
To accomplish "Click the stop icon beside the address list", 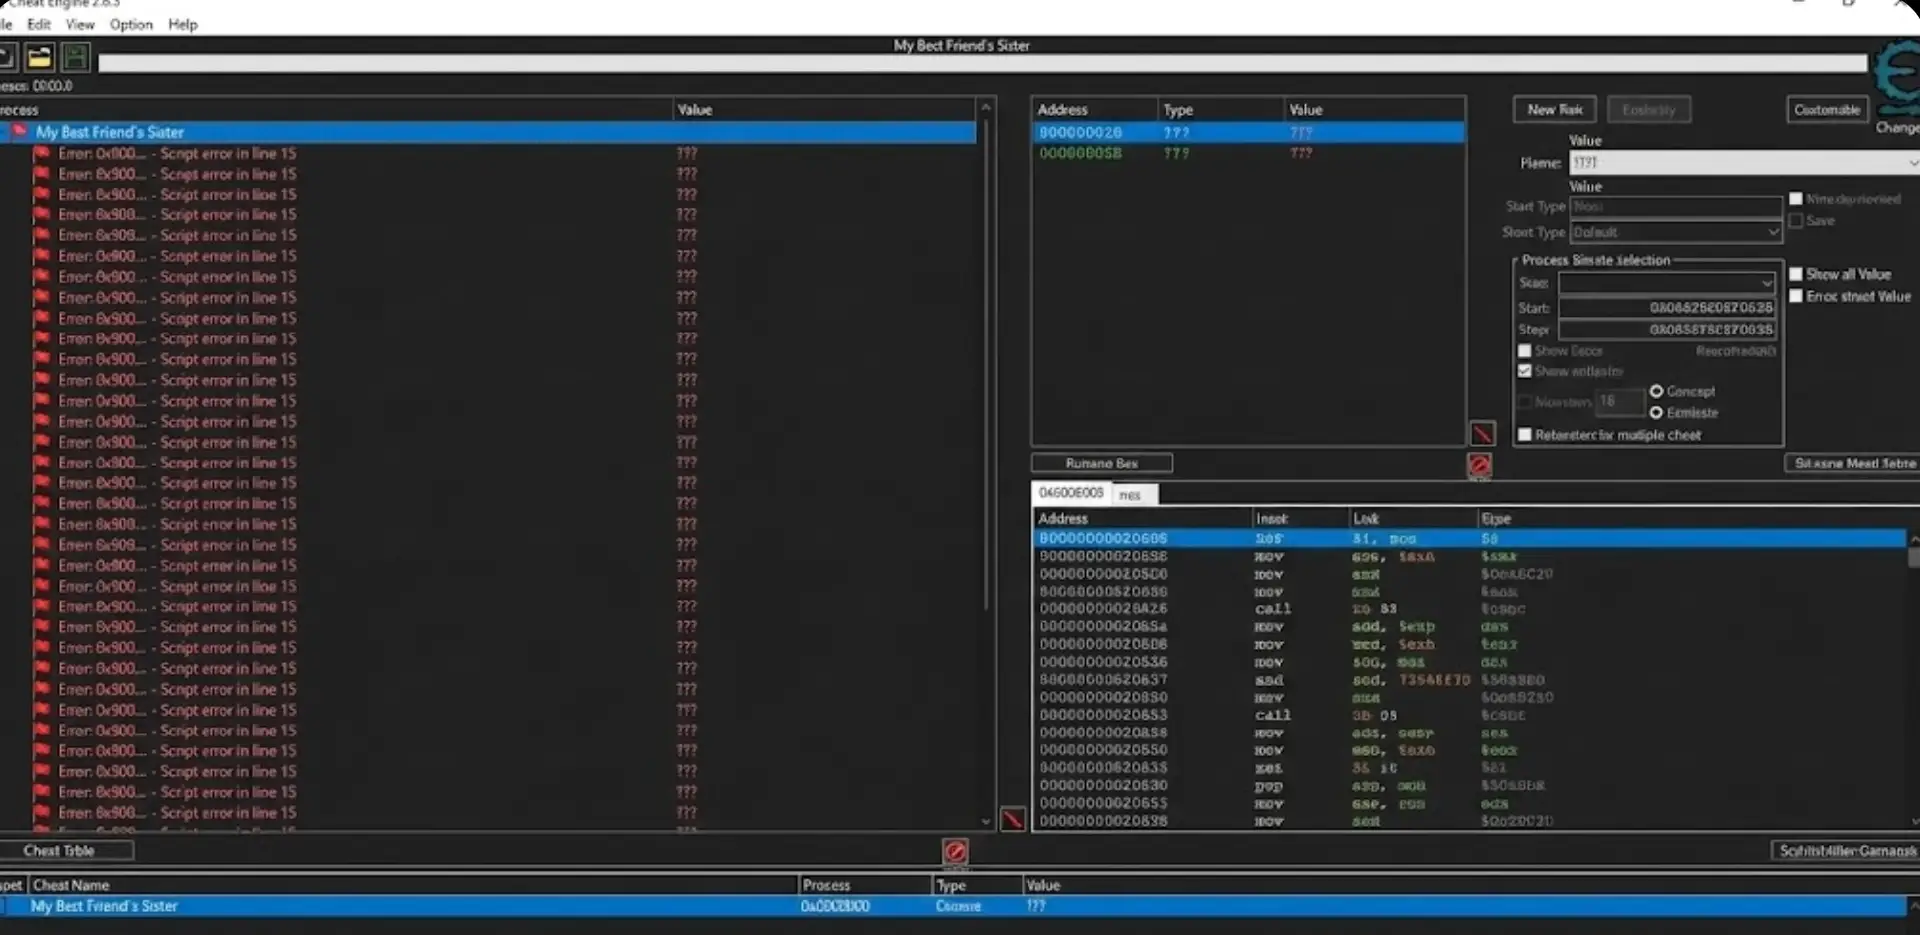I will coord(1481,433).
